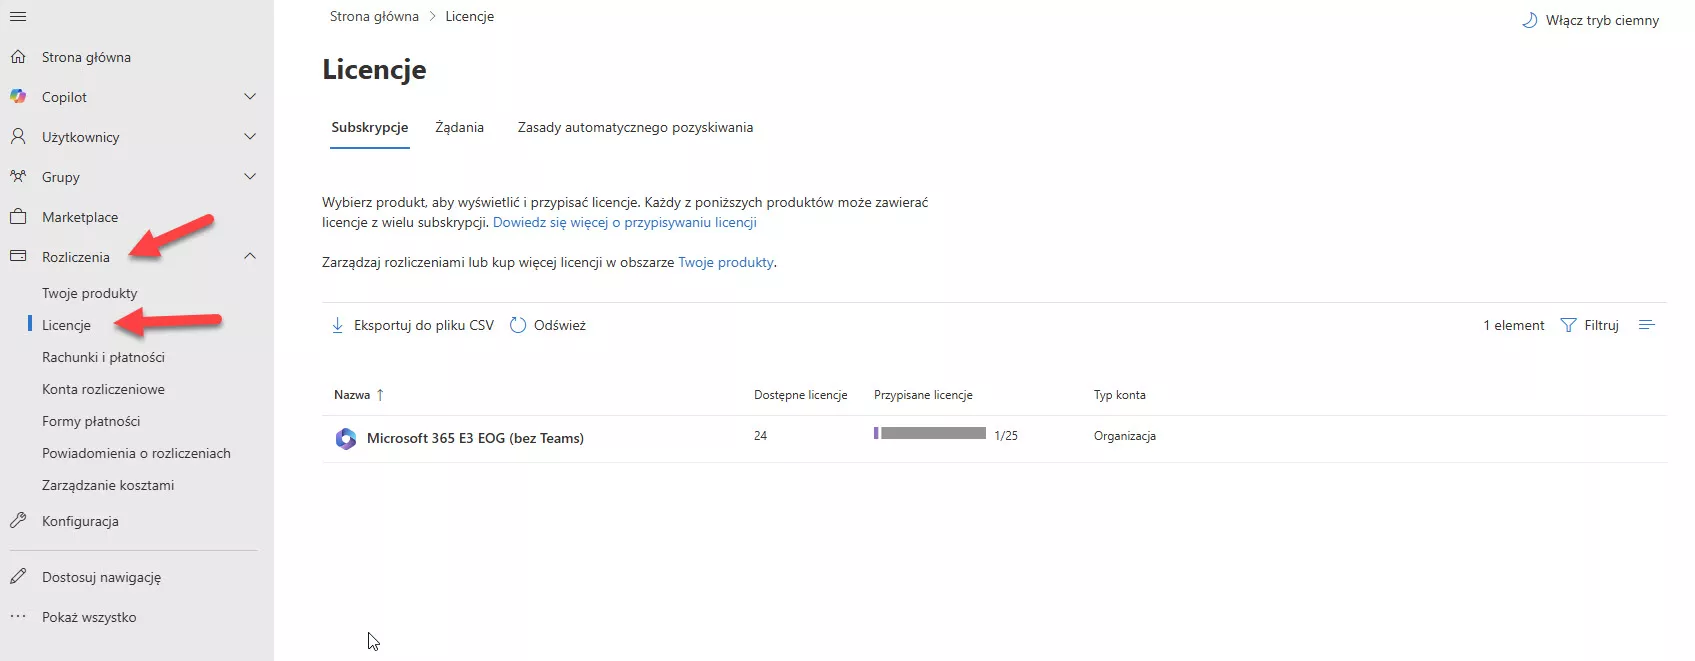
Task: Click the Copilot icon in sidebar
Action: tap(18, 97)
